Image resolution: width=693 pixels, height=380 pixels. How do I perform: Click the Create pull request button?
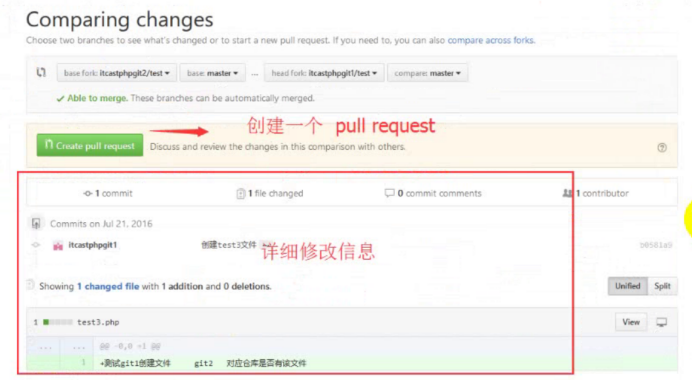pyautogui.click(x=90, y=145)
